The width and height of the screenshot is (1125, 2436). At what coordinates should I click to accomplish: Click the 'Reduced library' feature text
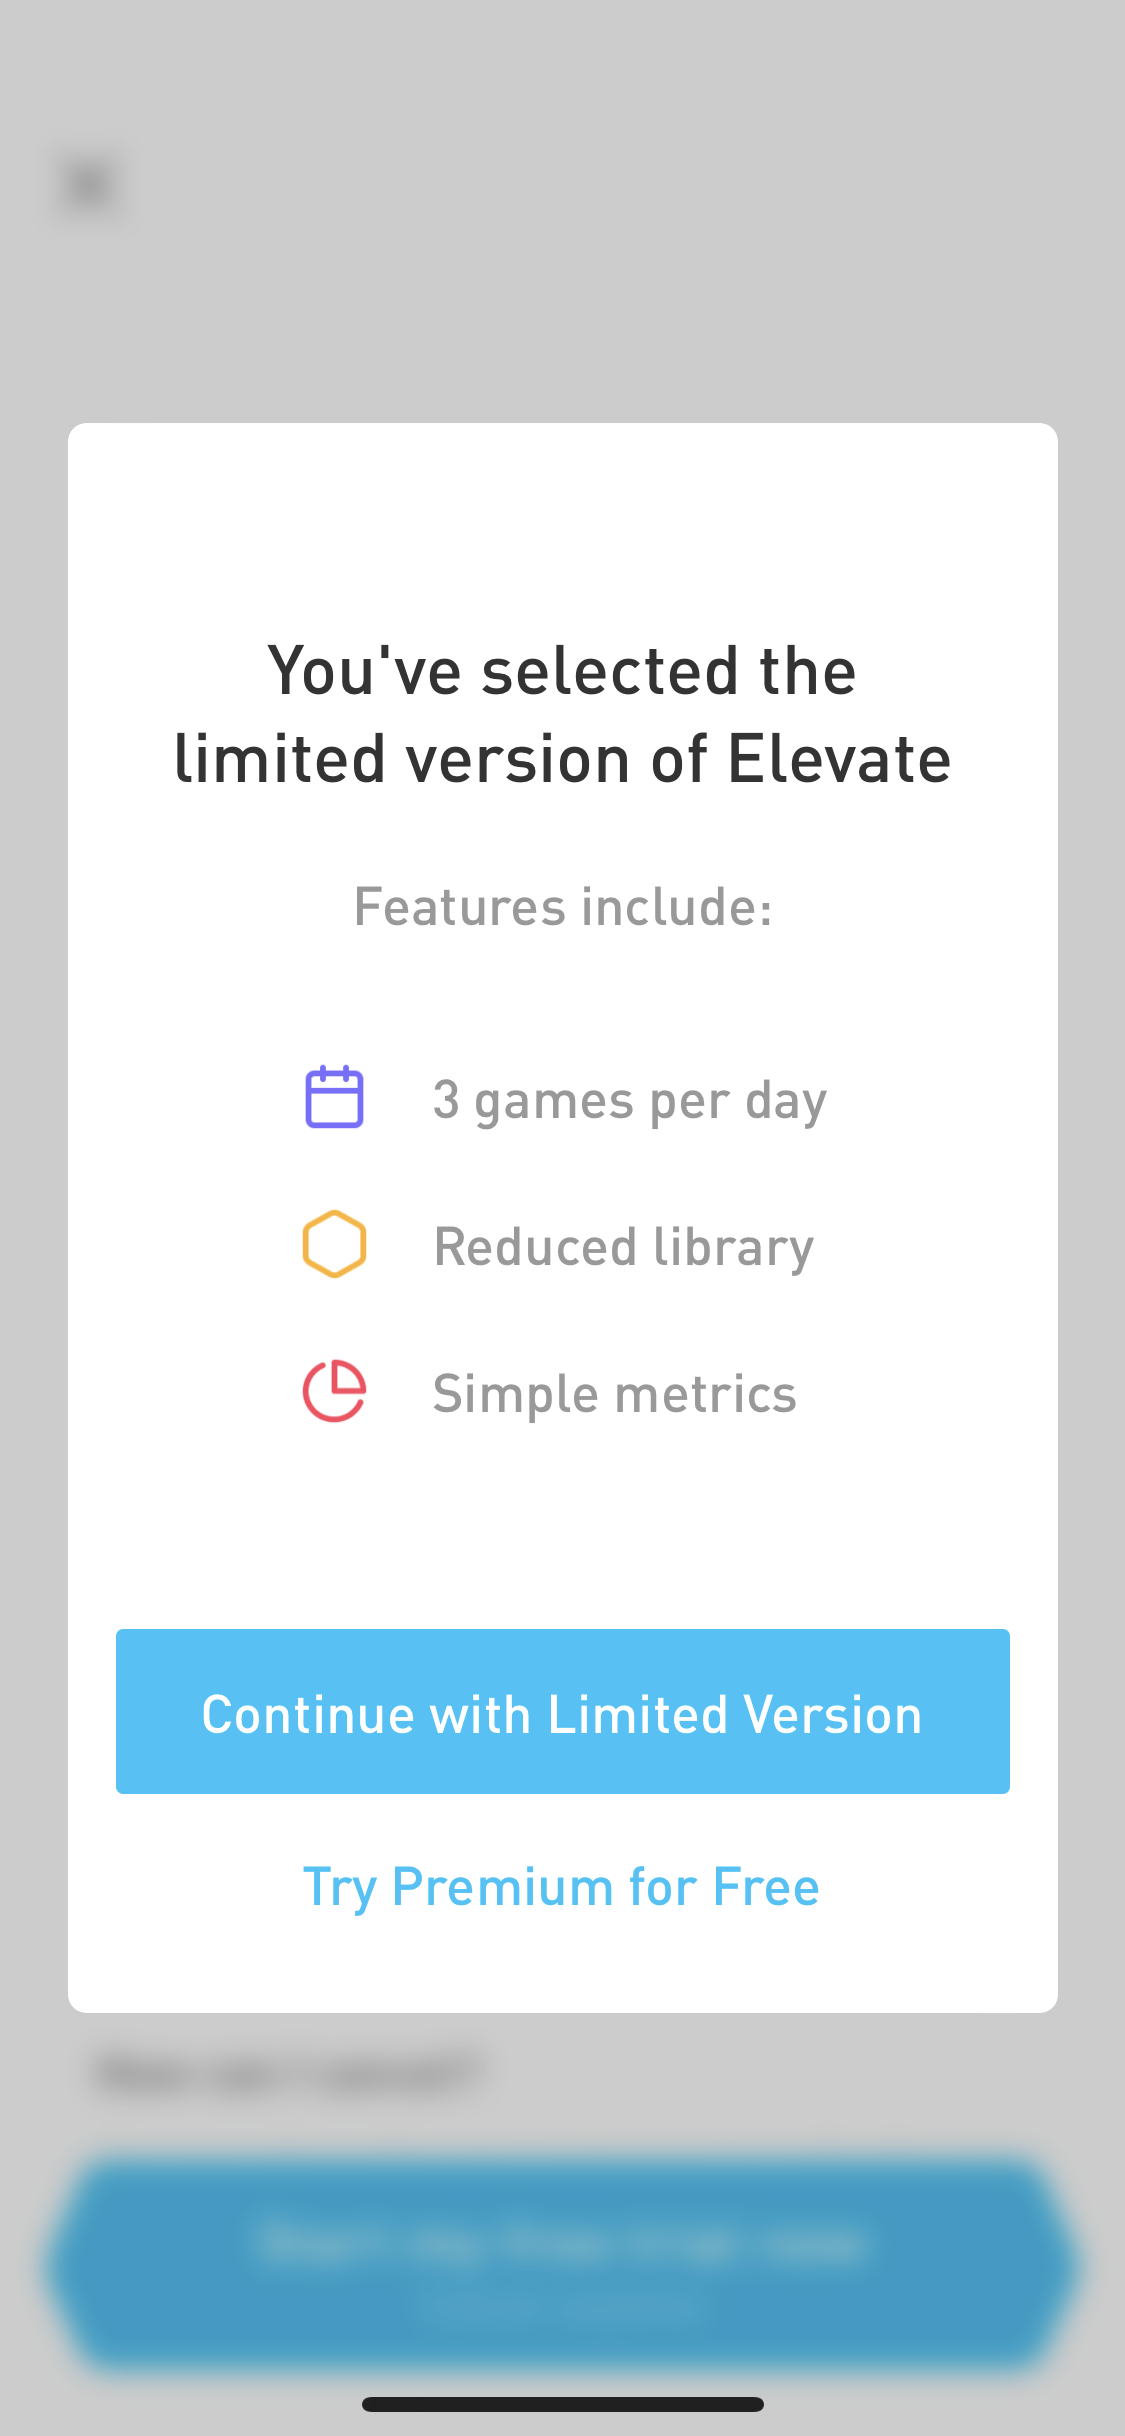(x=623, y=1245)
